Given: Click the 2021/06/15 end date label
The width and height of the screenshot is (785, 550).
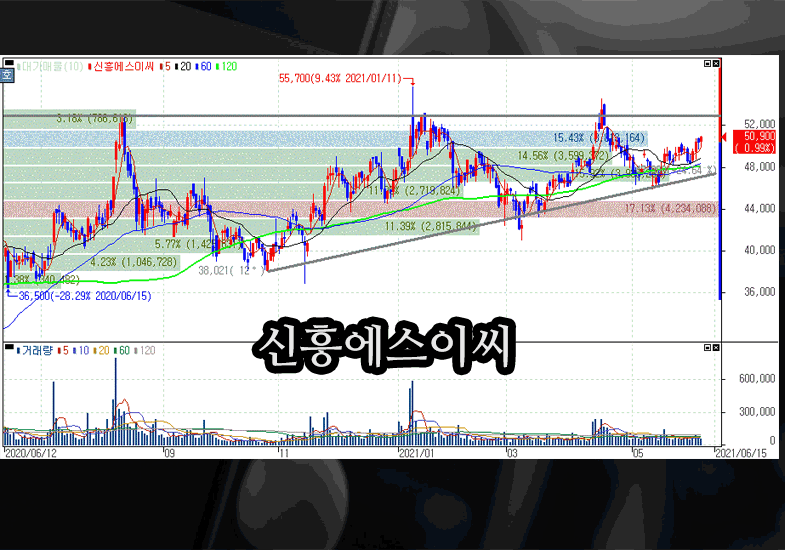Looking at the screenshot, I should tap(741, 453).
